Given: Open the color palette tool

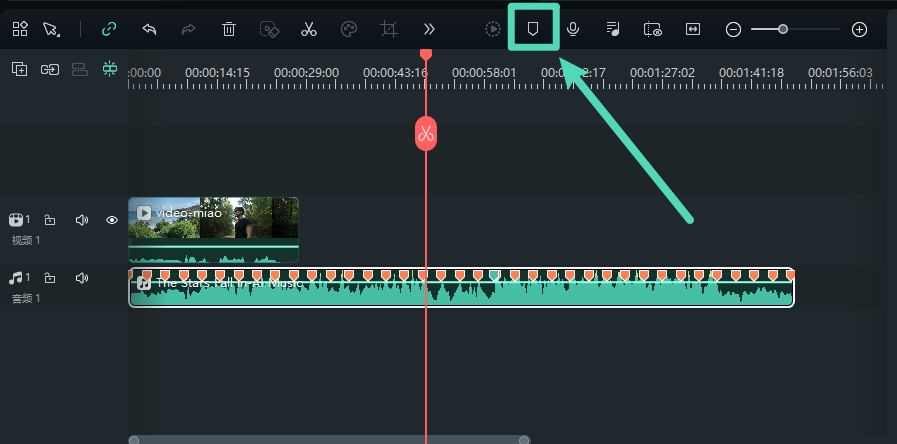Looking at the screenshot, I should point(349,29).
